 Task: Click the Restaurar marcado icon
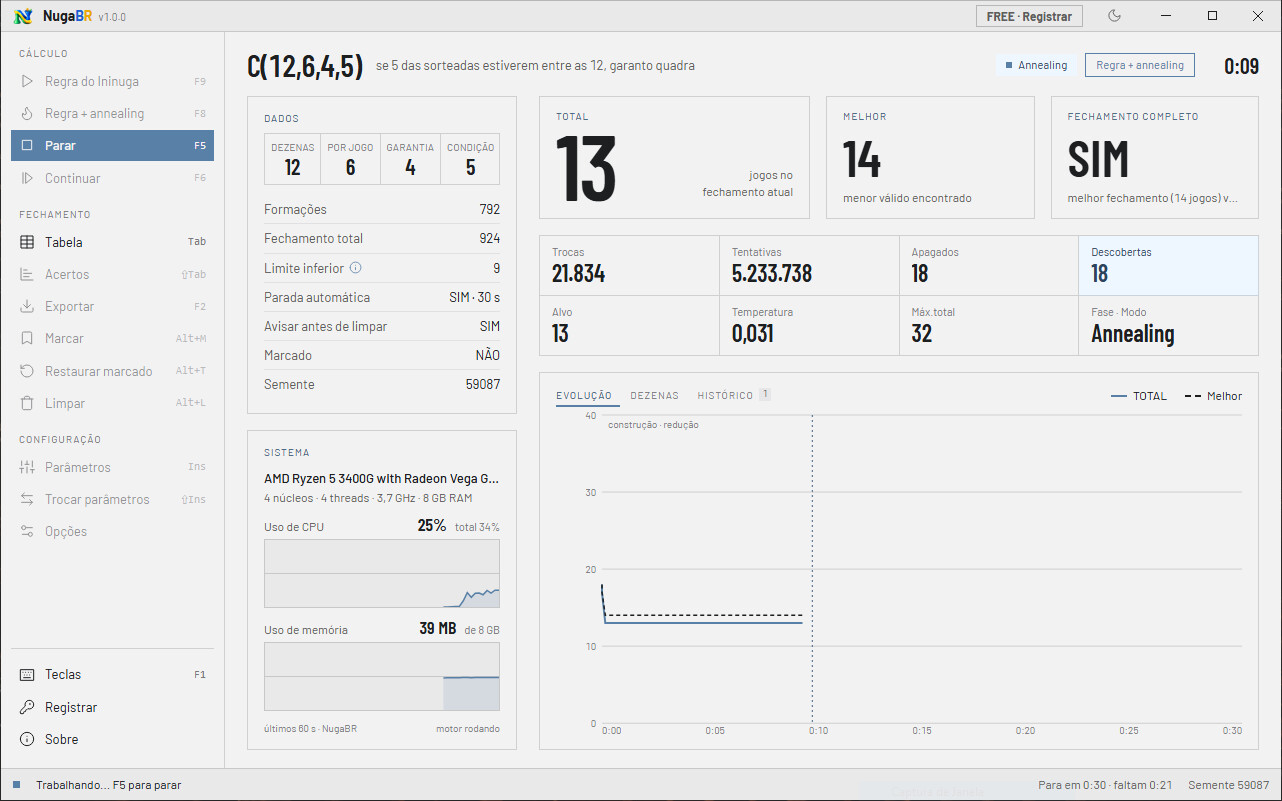(27, 371)
